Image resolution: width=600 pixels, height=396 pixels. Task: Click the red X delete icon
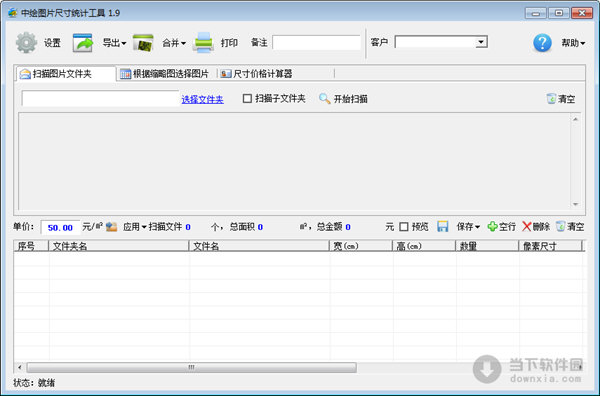click(527, 227)
